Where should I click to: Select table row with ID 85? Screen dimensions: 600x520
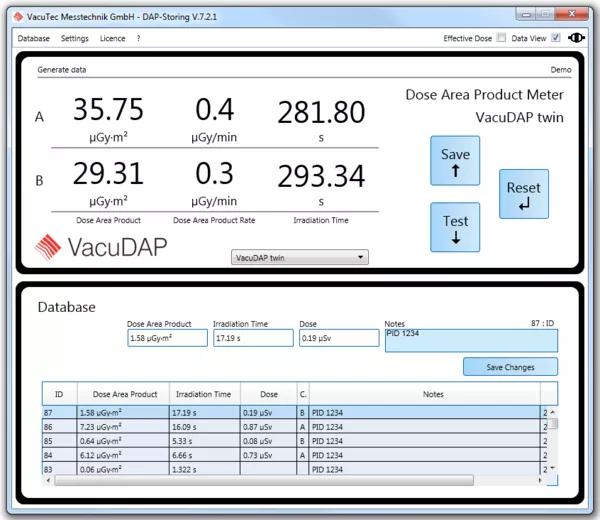pyautogui.click(x=295, y=441)
